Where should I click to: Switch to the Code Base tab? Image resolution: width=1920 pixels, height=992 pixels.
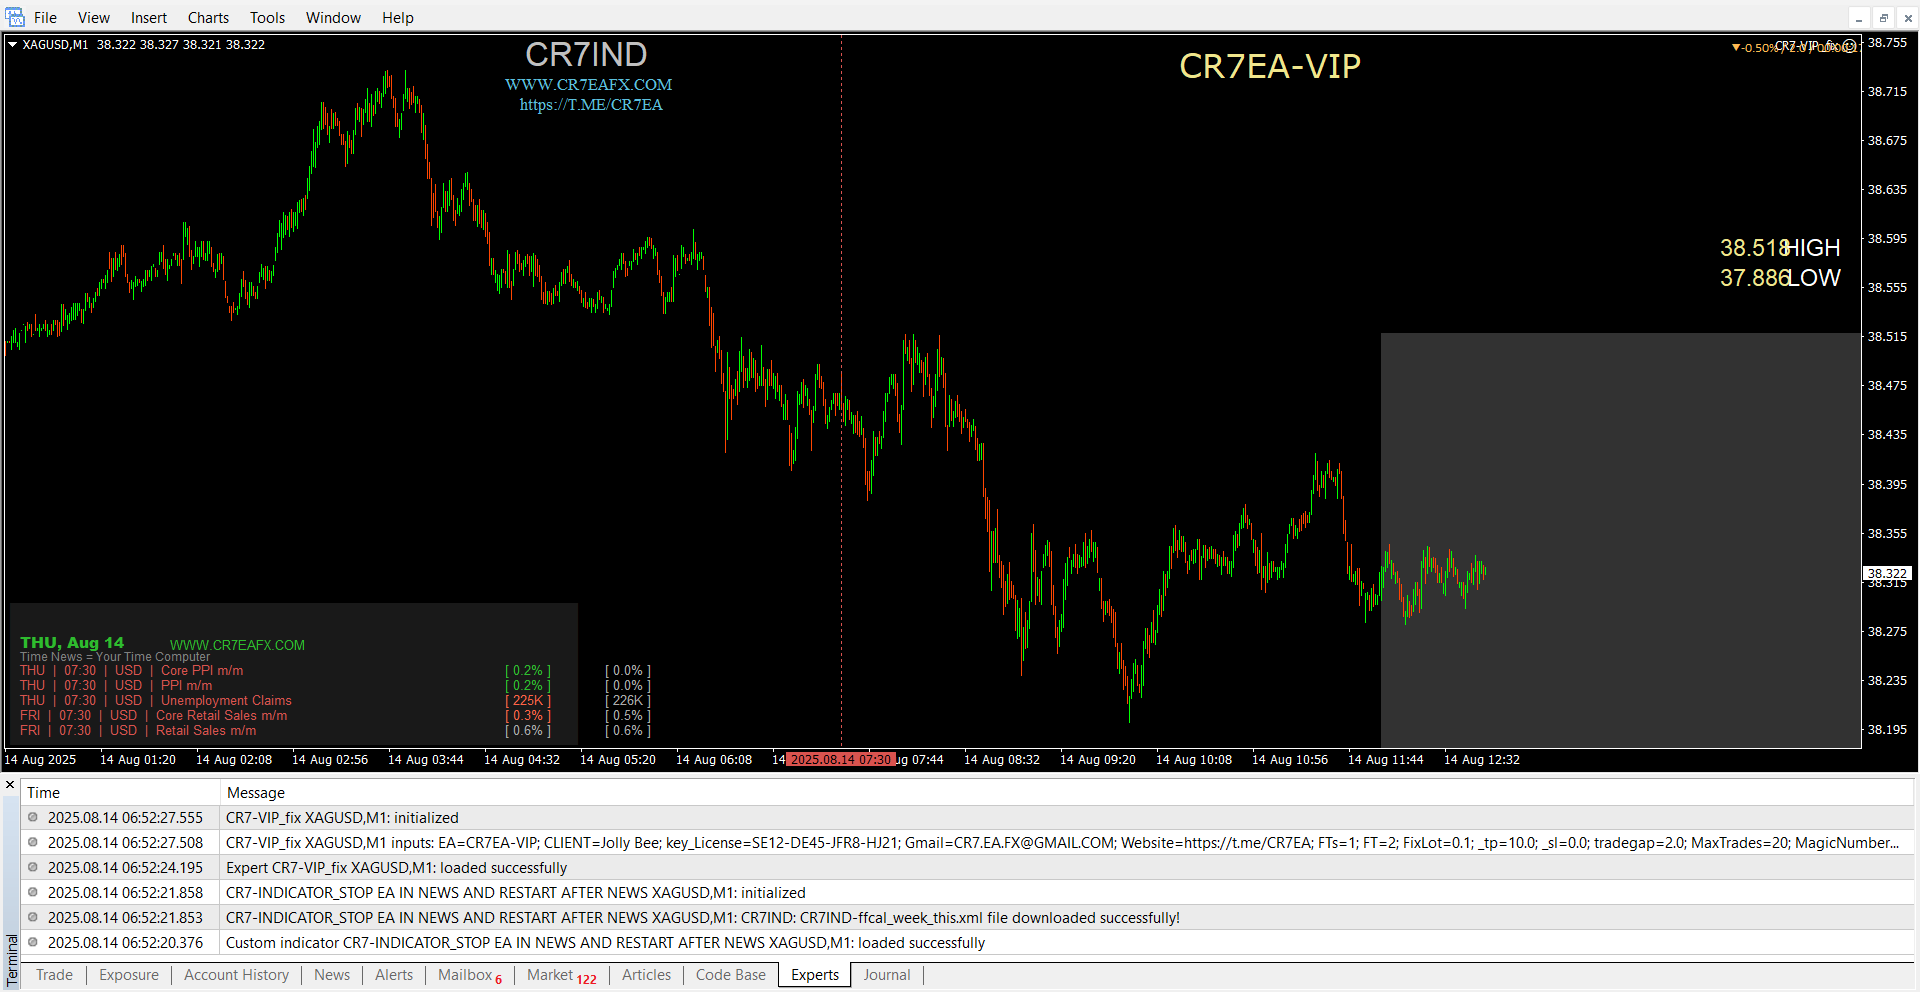[x=730, y=975]
